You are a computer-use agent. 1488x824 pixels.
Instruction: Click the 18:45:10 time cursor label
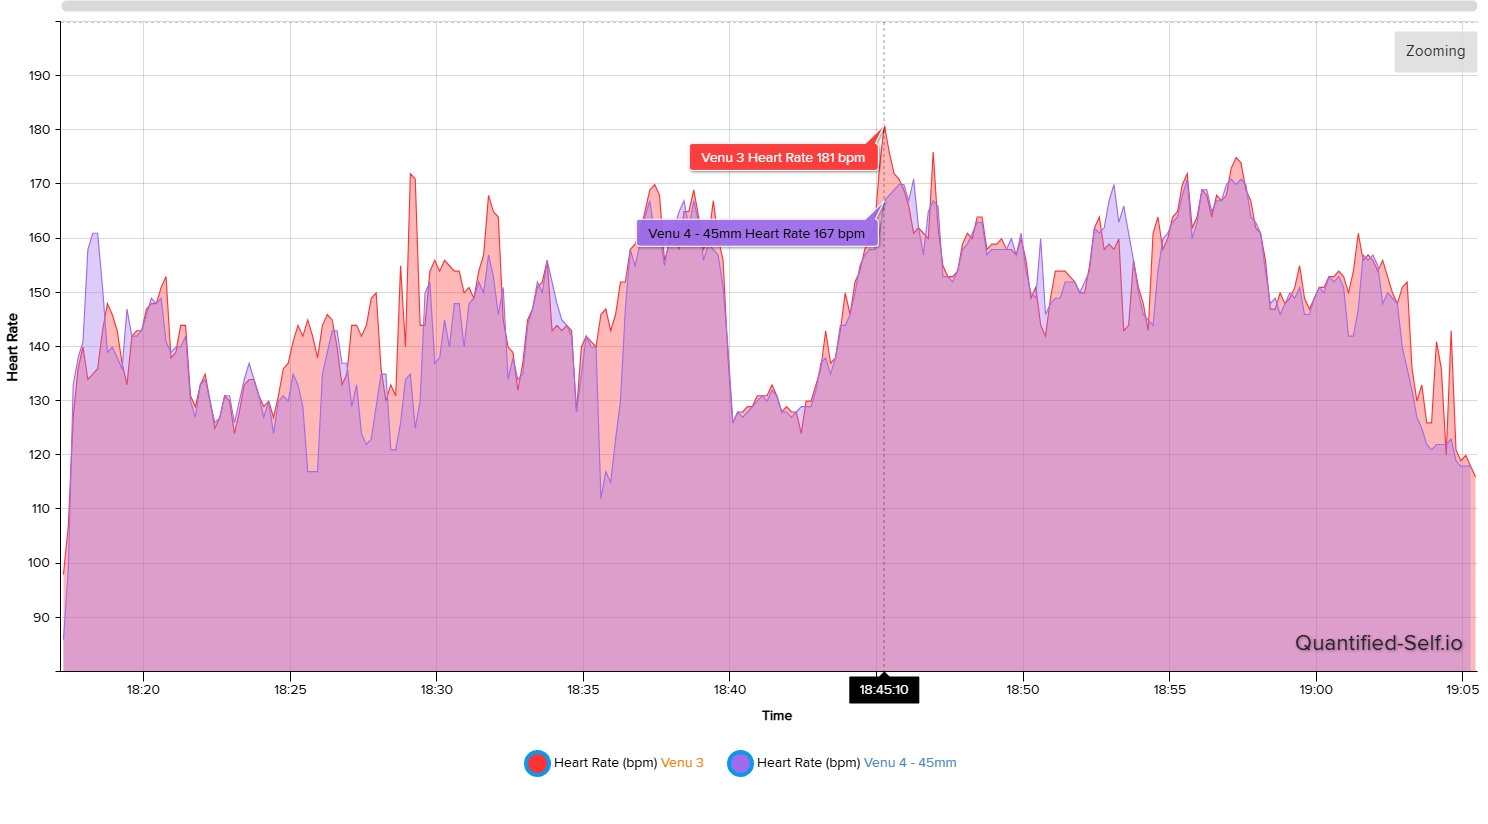(x=883, y=690)
